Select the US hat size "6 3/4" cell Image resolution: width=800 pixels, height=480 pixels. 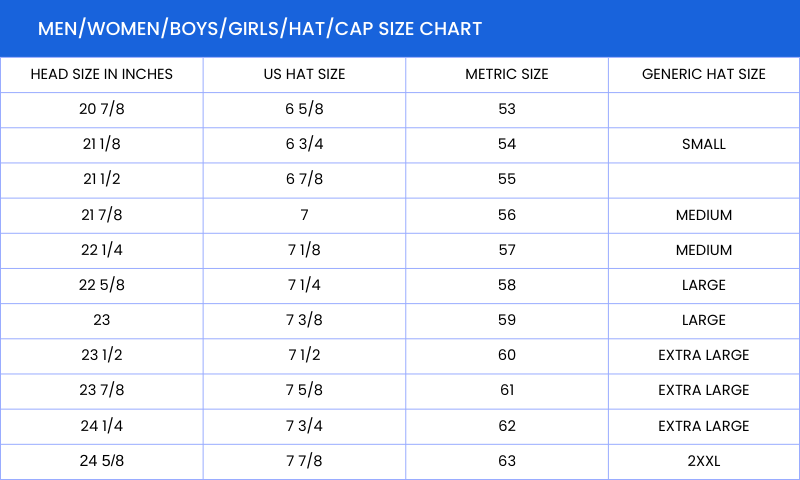click(304, 144)
